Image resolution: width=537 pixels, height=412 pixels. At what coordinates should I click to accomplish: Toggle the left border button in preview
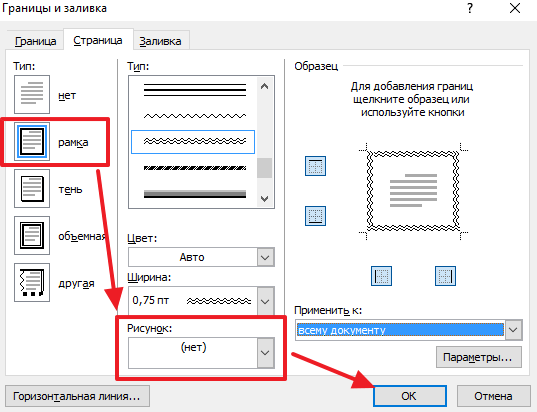pos(381,276)
